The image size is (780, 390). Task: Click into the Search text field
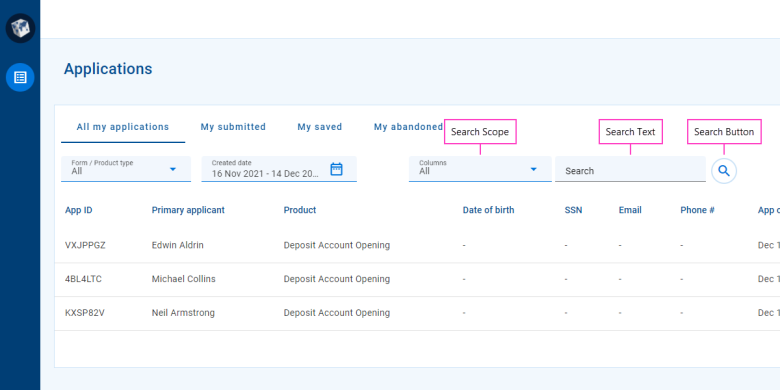630,171
